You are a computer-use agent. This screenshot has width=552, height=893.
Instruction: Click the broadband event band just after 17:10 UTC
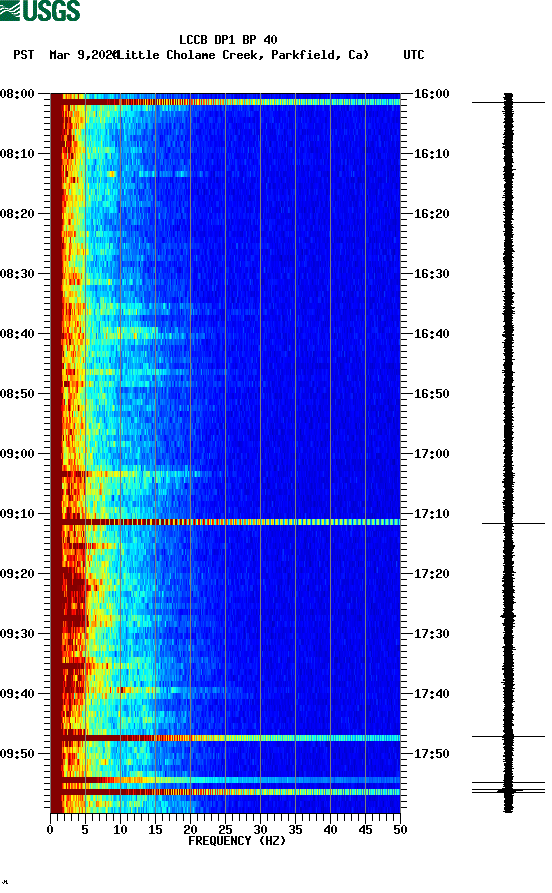(x=226, y=522)
